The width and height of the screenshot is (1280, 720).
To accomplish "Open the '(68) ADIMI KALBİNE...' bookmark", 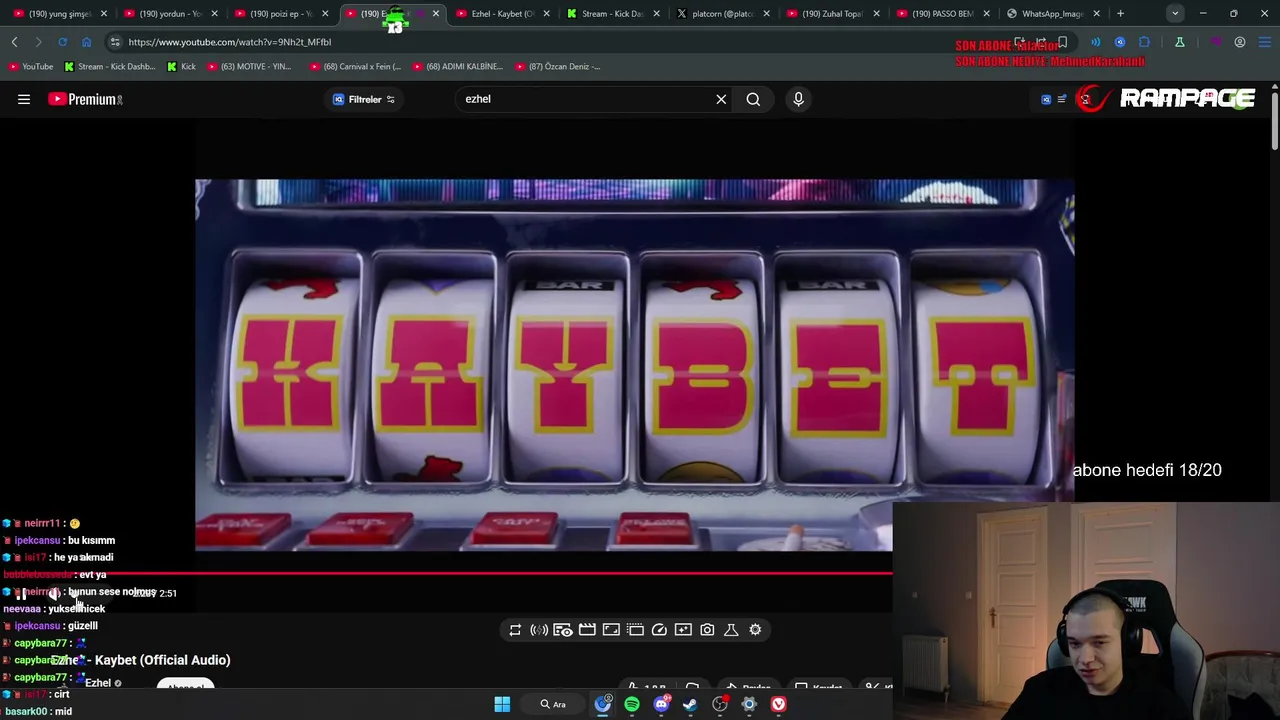I will [x=457, y=66].
